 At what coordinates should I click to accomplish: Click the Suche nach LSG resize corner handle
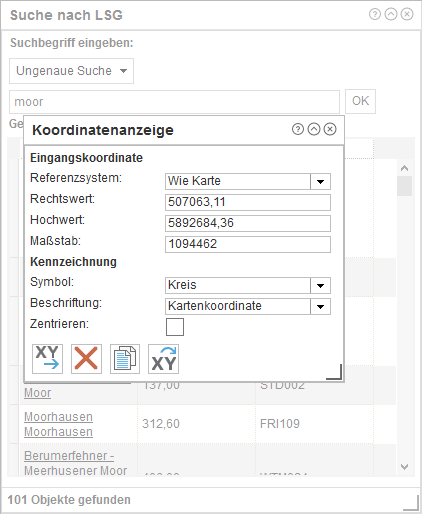pos(411,503)
